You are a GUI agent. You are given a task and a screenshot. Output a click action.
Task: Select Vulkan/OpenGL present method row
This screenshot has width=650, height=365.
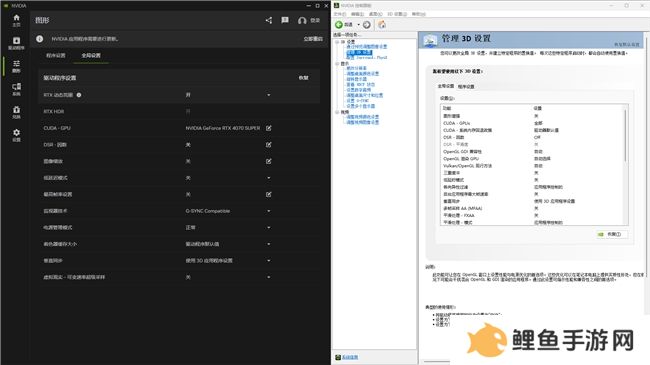point(532,165)
